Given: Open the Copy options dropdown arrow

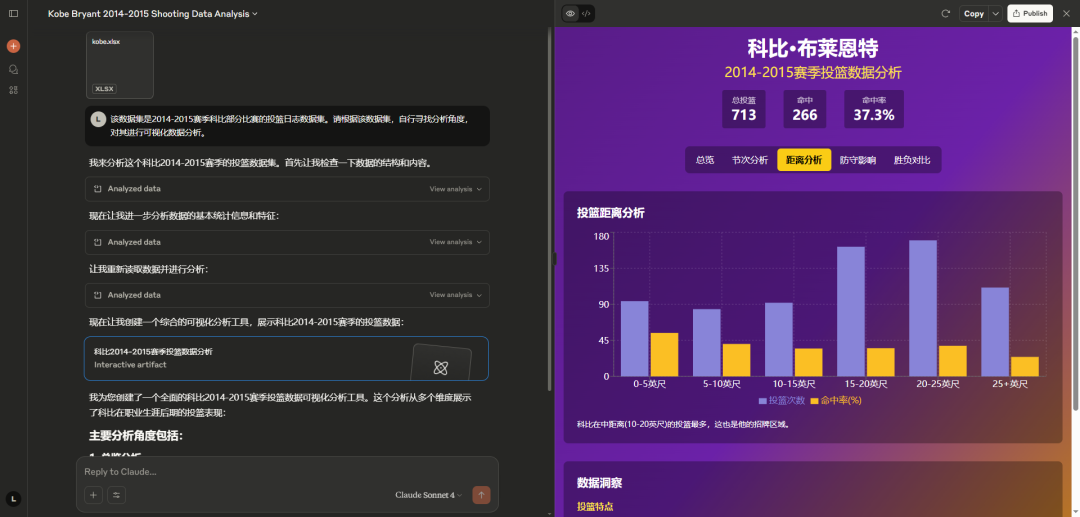Looking at the screenshot, I should point(995,13).
